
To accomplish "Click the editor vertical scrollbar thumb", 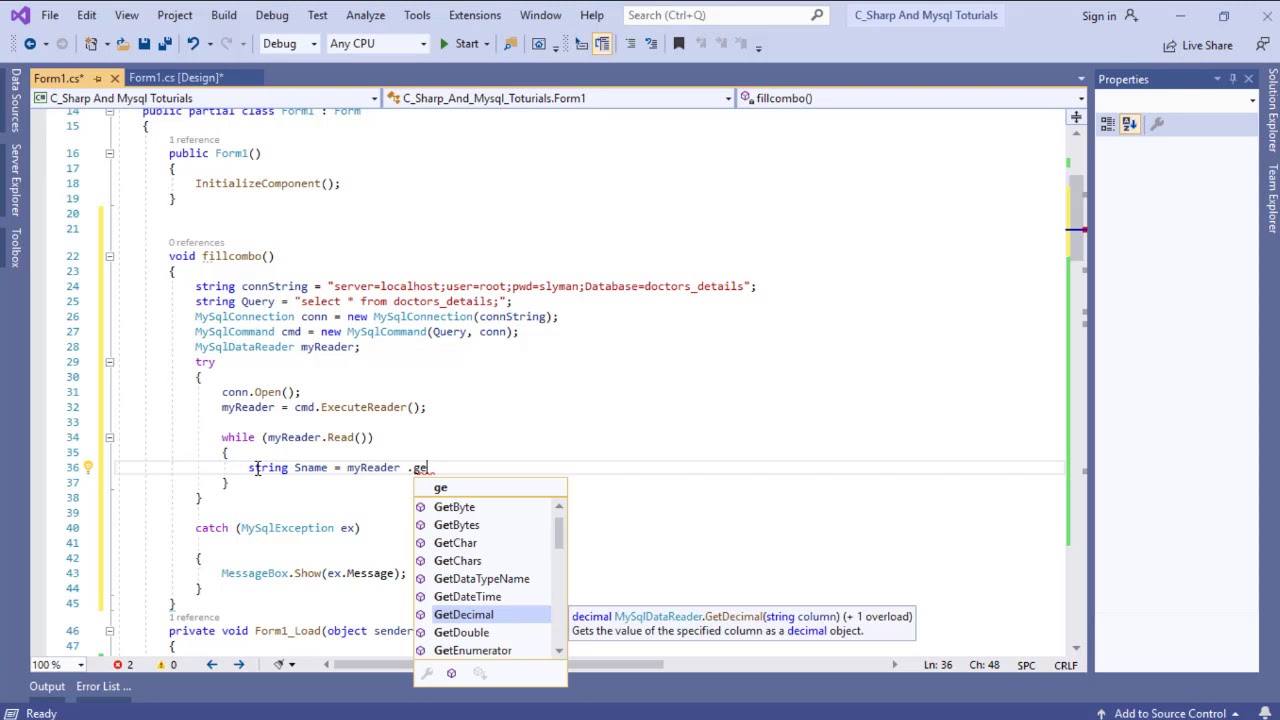I will tap(1076, 218).
